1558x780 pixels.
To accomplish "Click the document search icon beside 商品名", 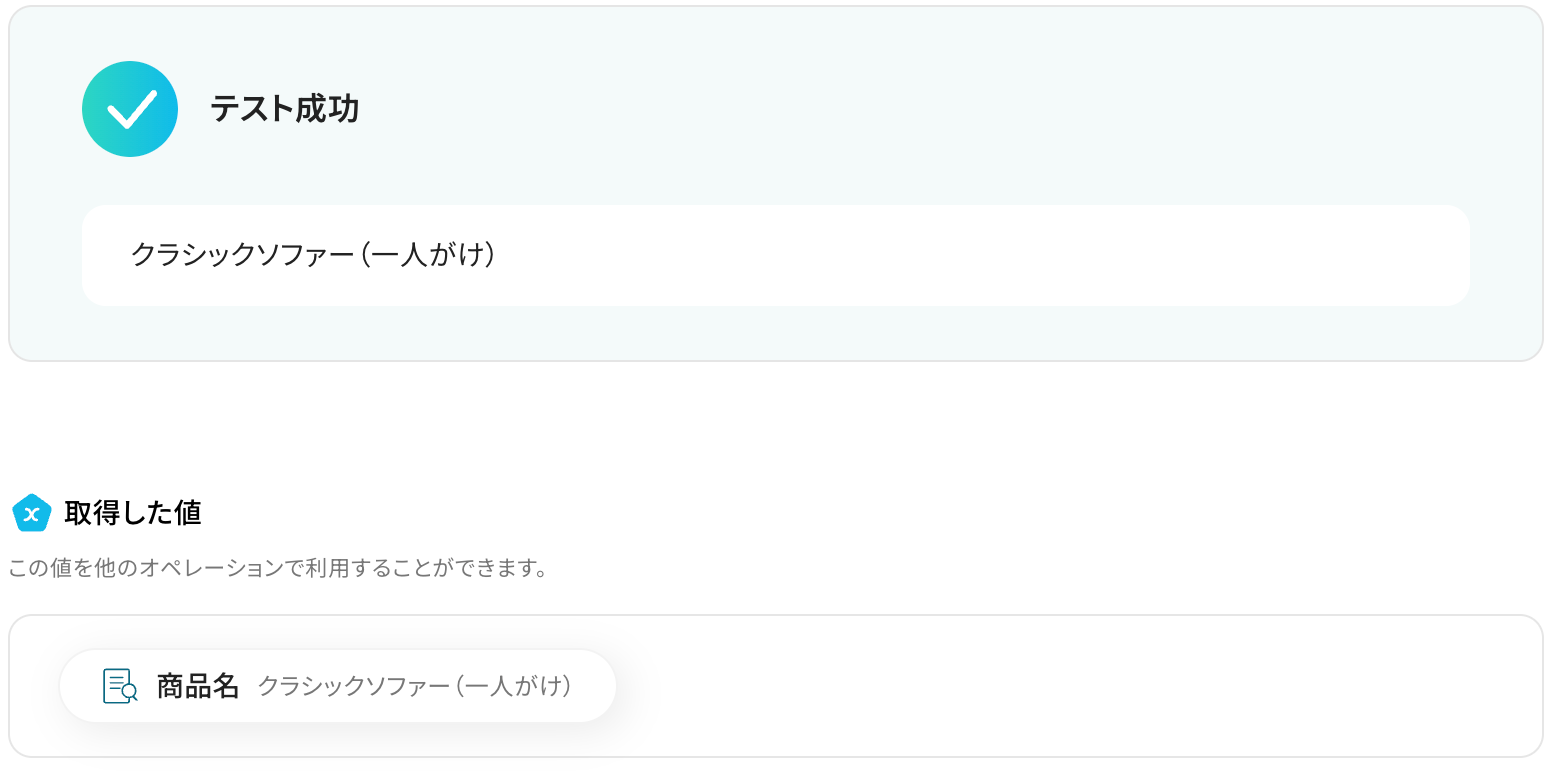I will pyautogui.click(x=120, y=686).
